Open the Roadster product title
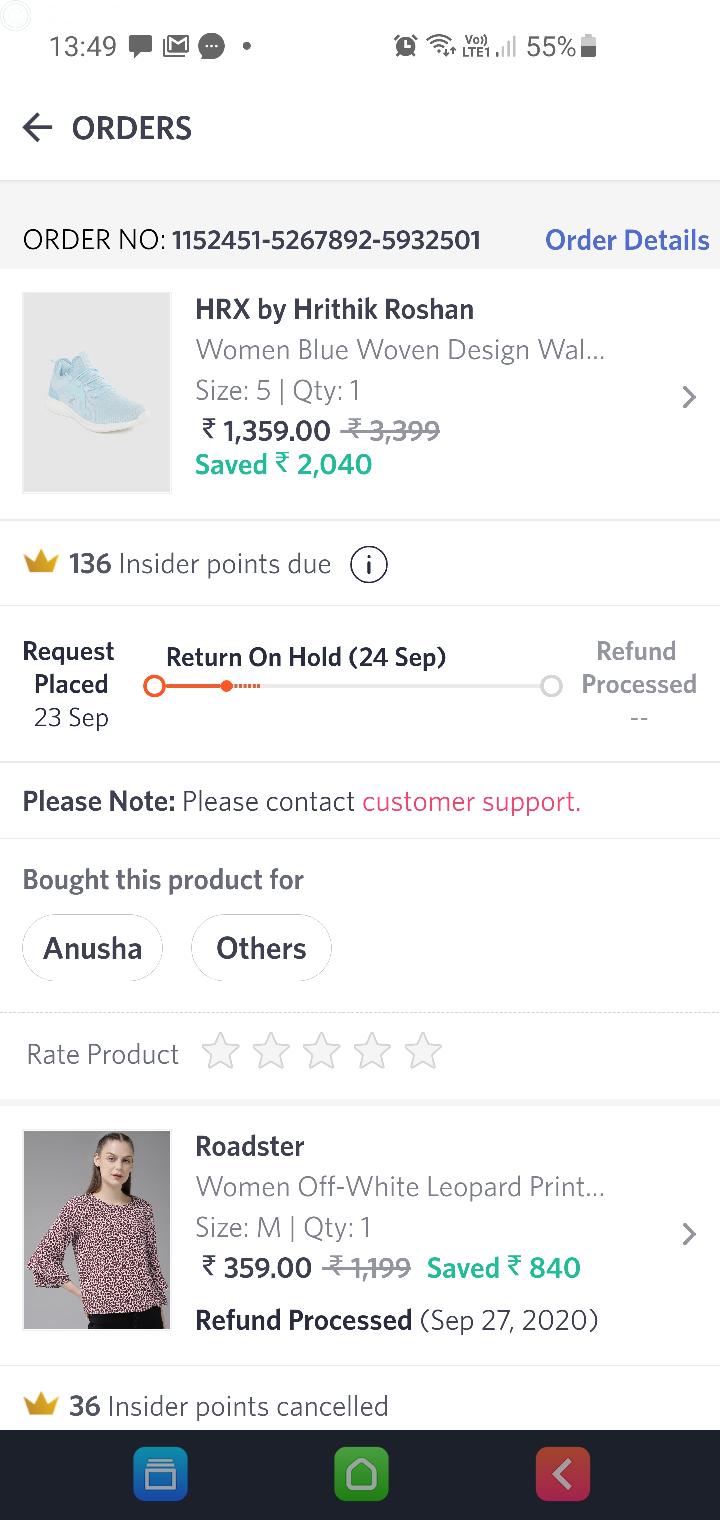 click(x=250, y=1146)
